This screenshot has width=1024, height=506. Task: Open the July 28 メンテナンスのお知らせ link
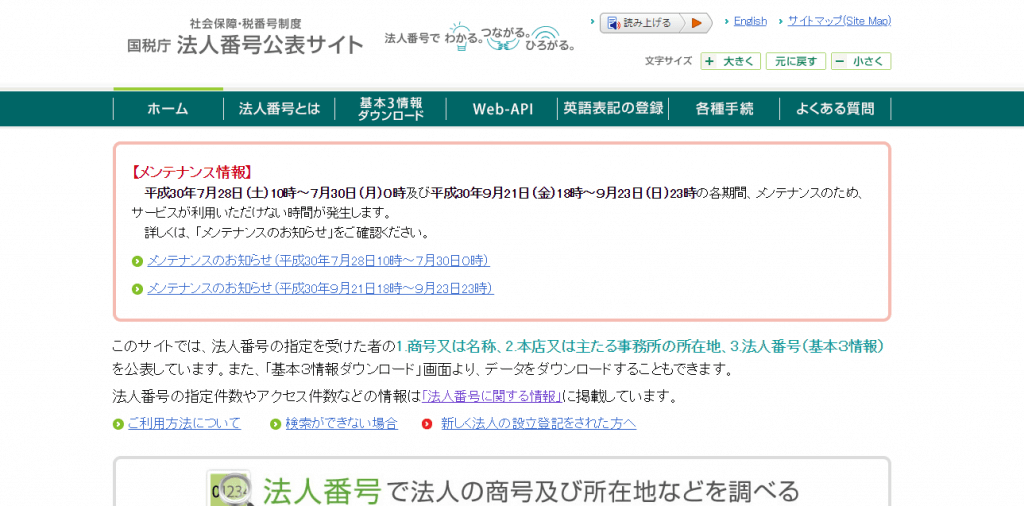coord(318,261)
